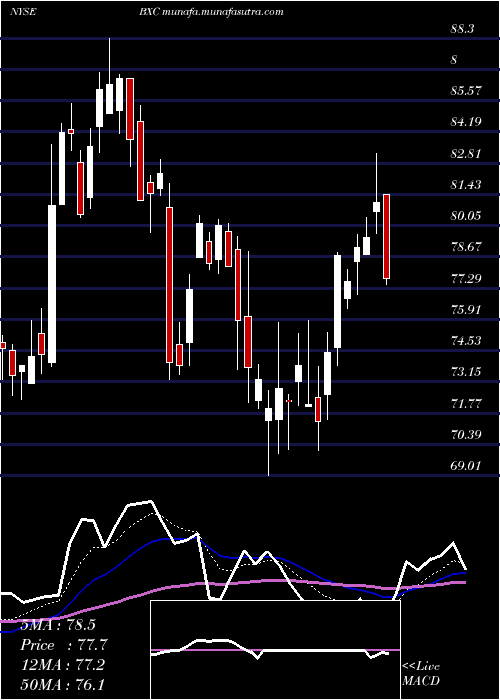Screen dimensions: 500x700
Task: Select the 69.01 price axis label
Action: click(466, 466)
